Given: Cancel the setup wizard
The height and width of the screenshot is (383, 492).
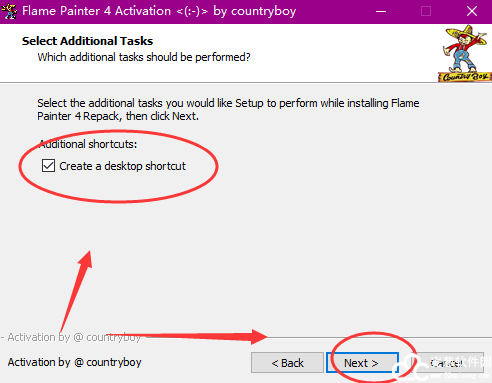Looking at the screenshot, I should click(448, 363).
